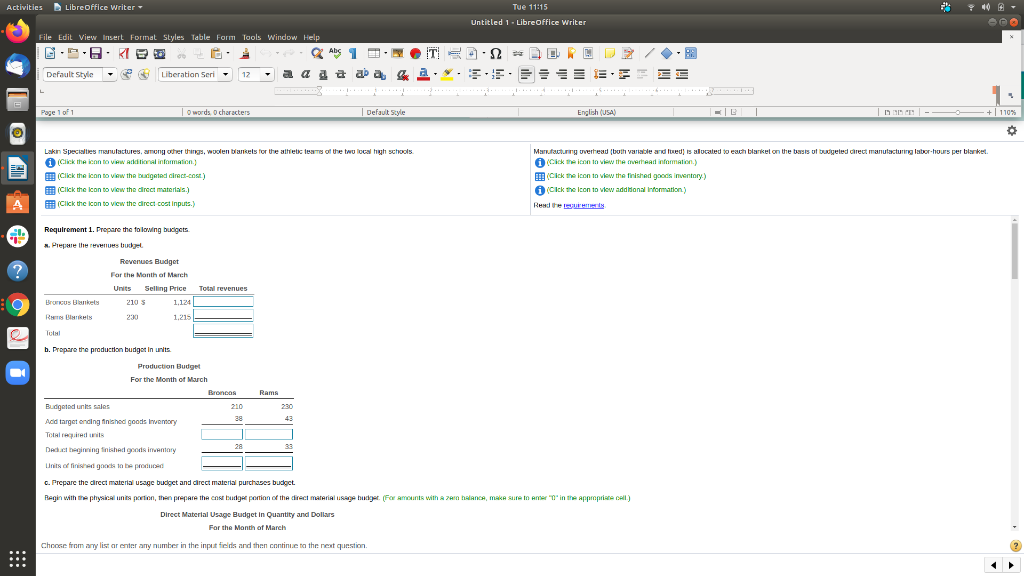Open the Help menu

[x=312, y=37]
